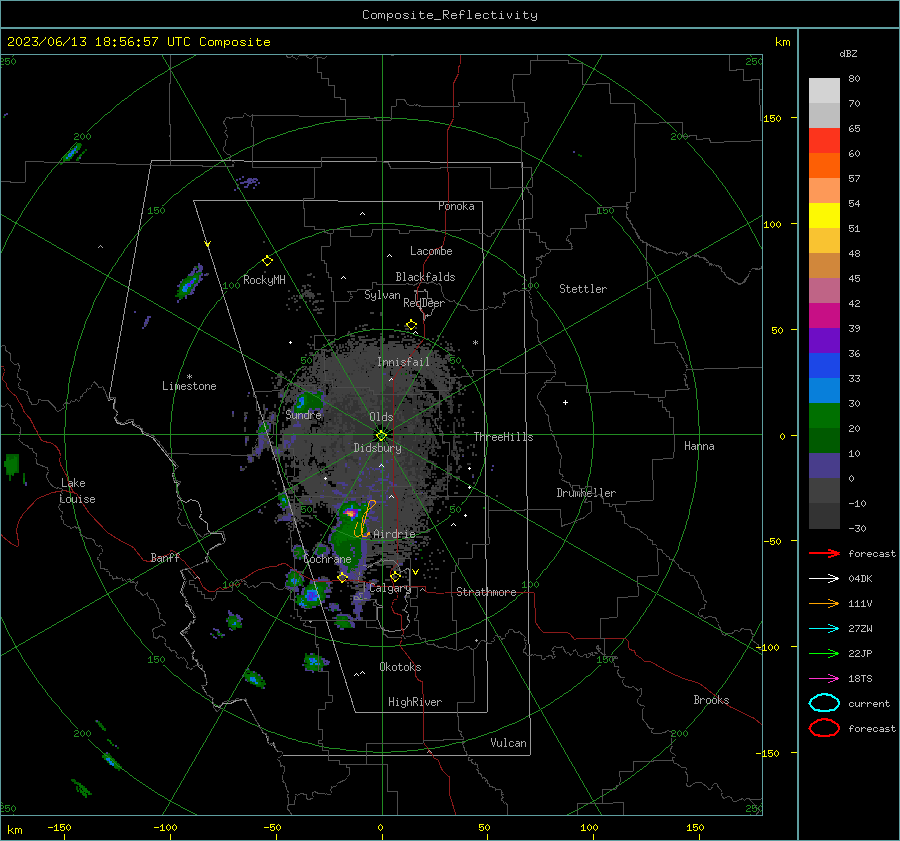The height and width of the screenshot is (841, 900).
Task: Click the red forecast ellipse legend icon
Action: tap(824, 728)
